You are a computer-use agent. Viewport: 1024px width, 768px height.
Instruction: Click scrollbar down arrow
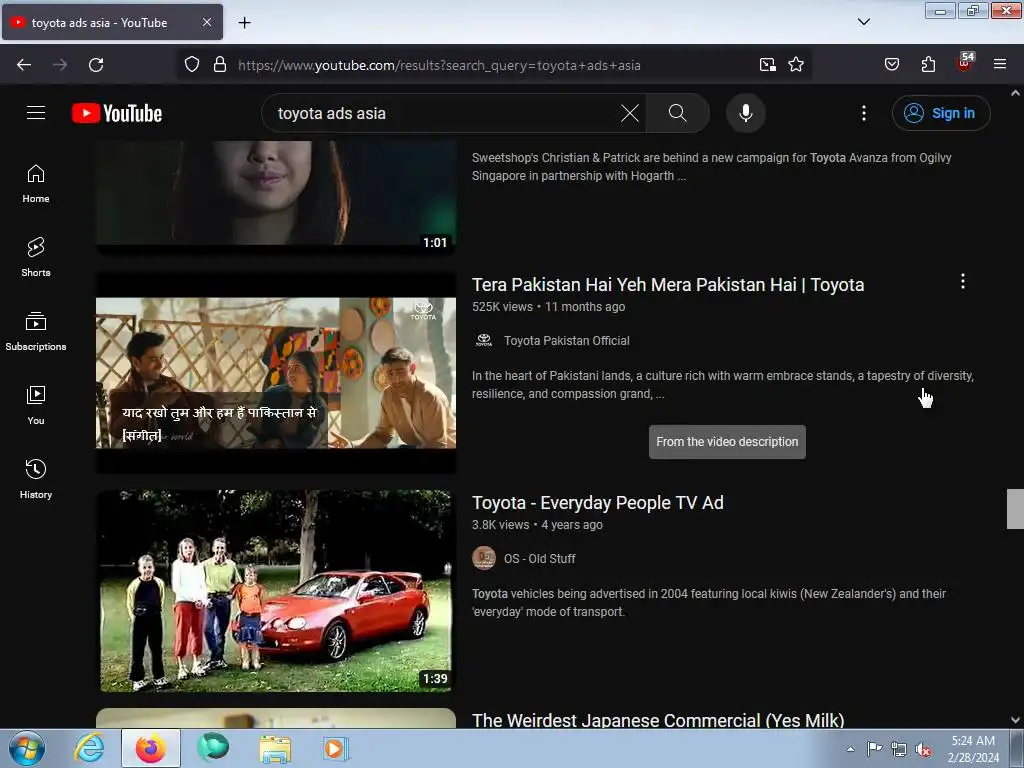point(1015,720)
